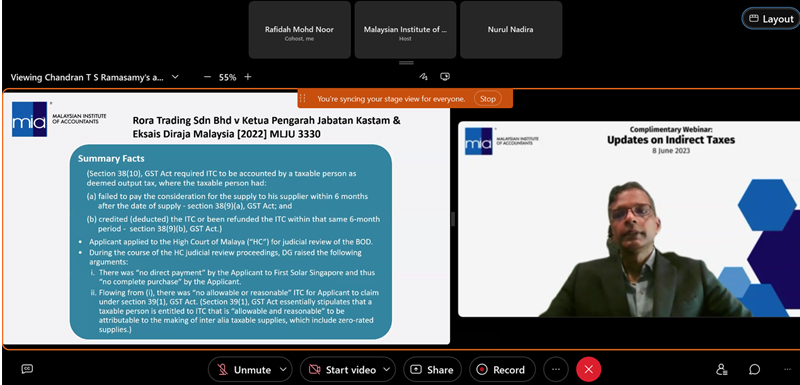Leave the meeting with the red X

point(588,370)
